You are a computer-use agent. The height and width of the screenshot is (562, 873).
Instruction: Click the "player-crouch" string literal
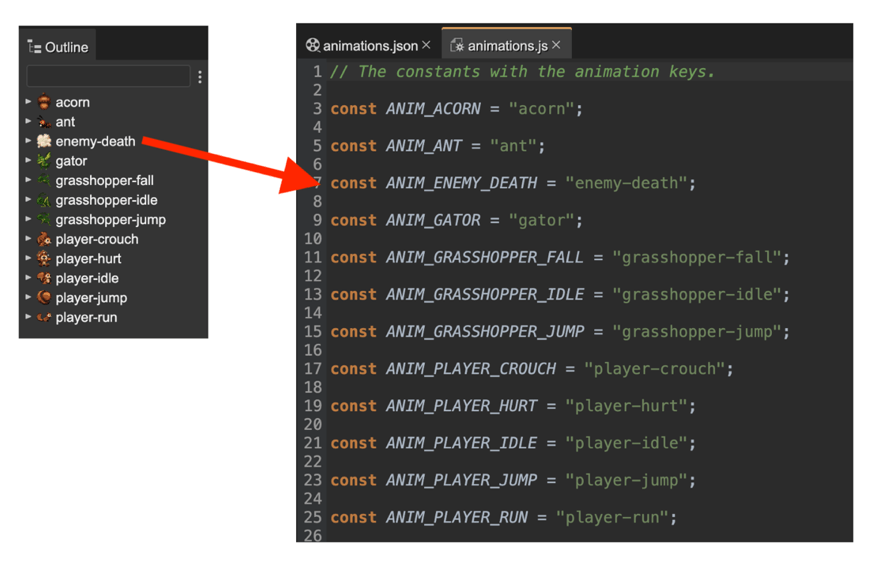point(654,369)
